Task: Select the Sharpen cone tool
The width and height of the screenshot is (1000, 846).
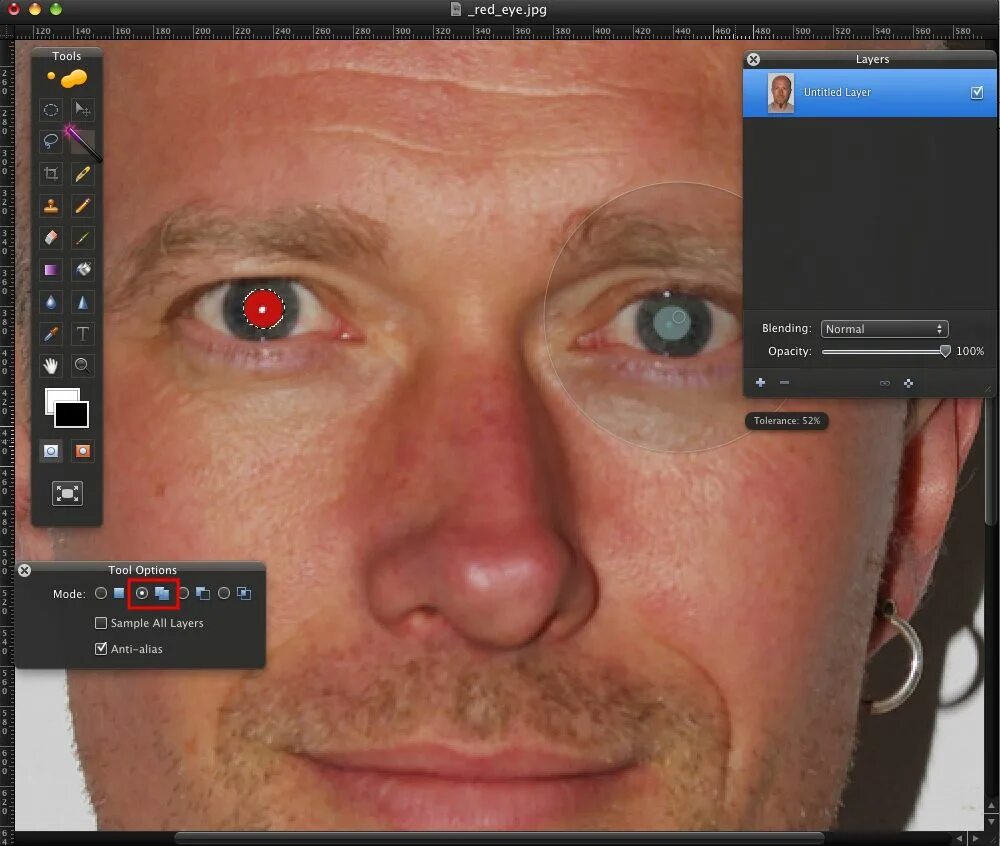Action: (x=82, y=302)
